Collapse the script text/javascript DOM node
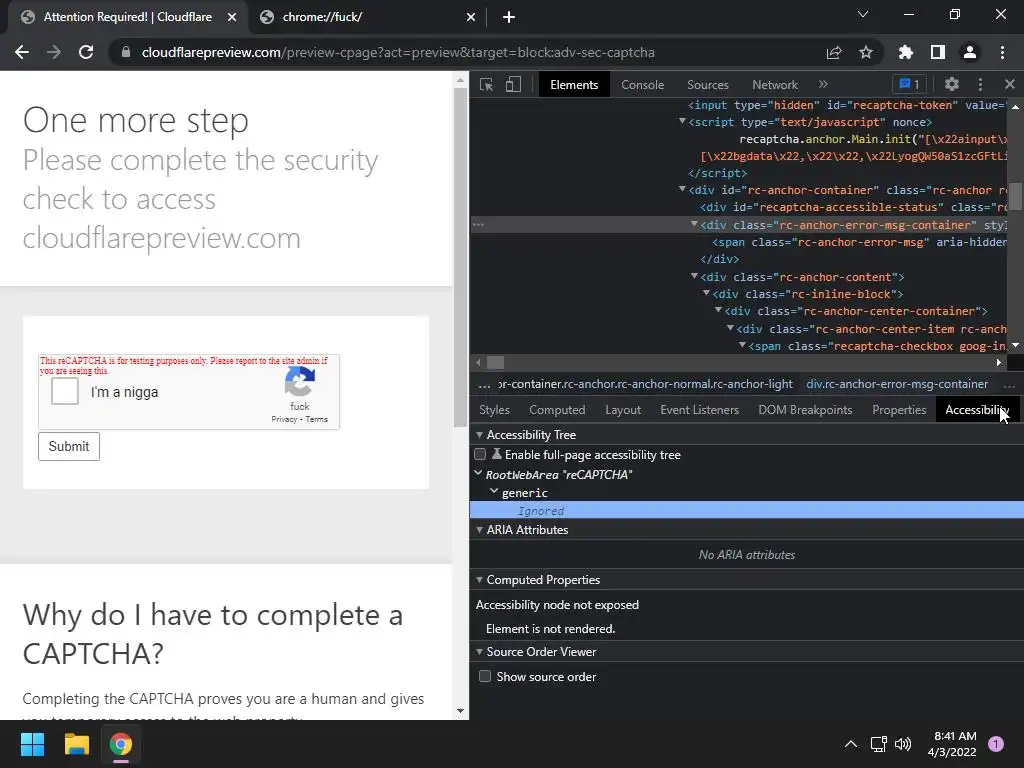The height and width of the screenshot is (768, 1024). pos(682,121)
